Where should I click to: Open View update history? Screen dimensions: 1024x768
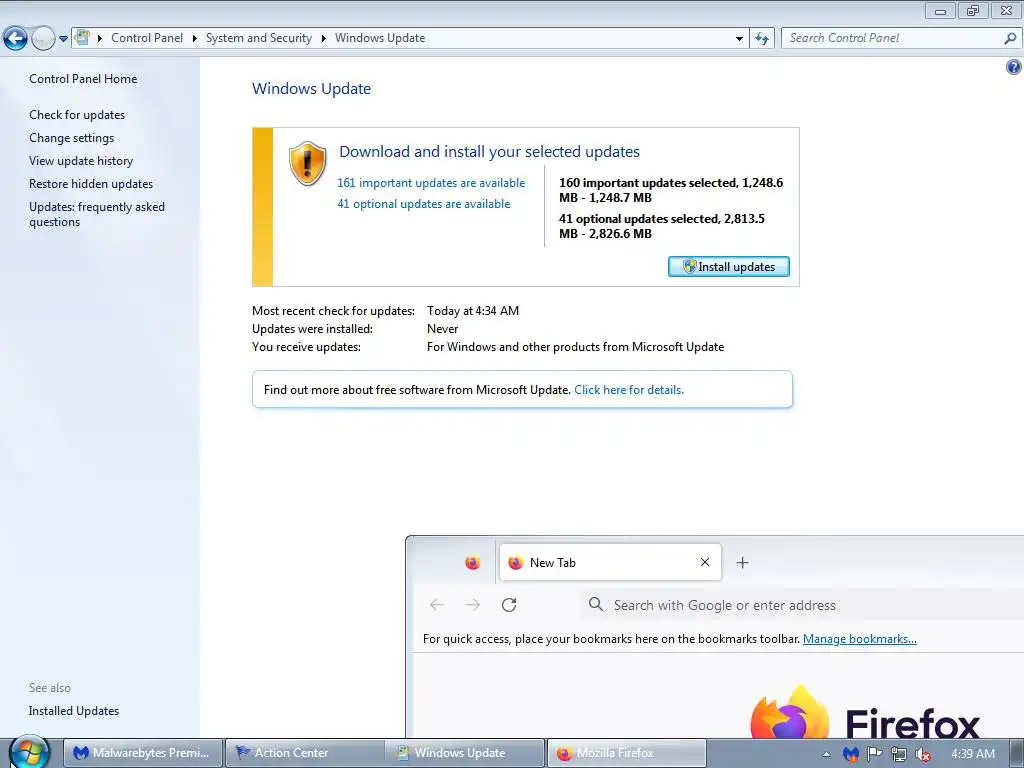click(81, 161)
